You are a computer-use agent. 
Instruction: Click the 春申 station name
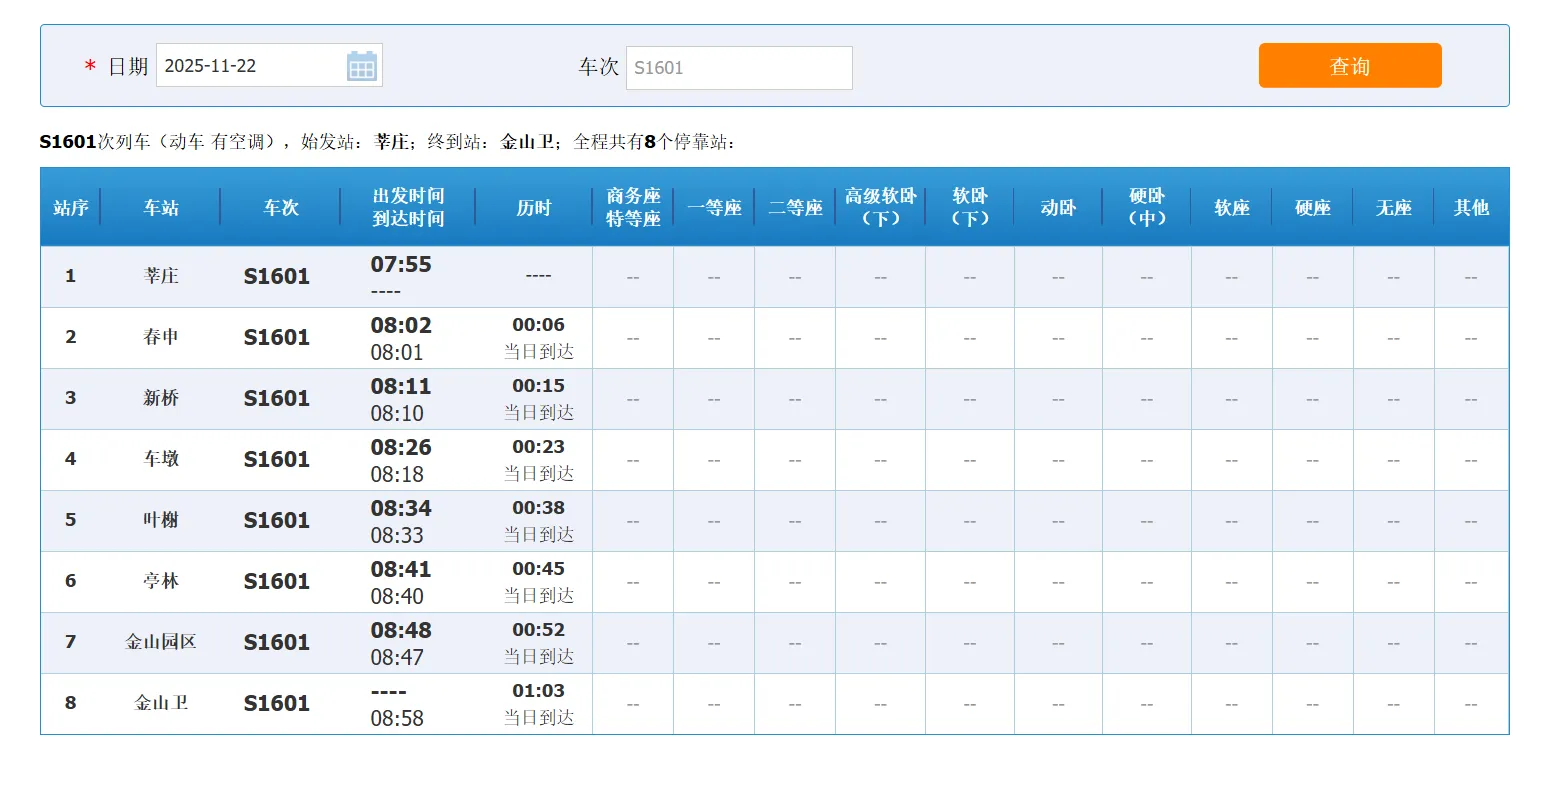click(x=161, y=337)
